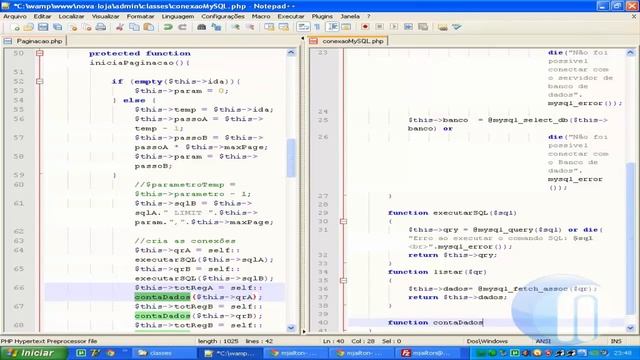Viewport: 640px width, 360px height.
Task: Click the Stop Recording macro icon
Action: (x=379, y=27)
